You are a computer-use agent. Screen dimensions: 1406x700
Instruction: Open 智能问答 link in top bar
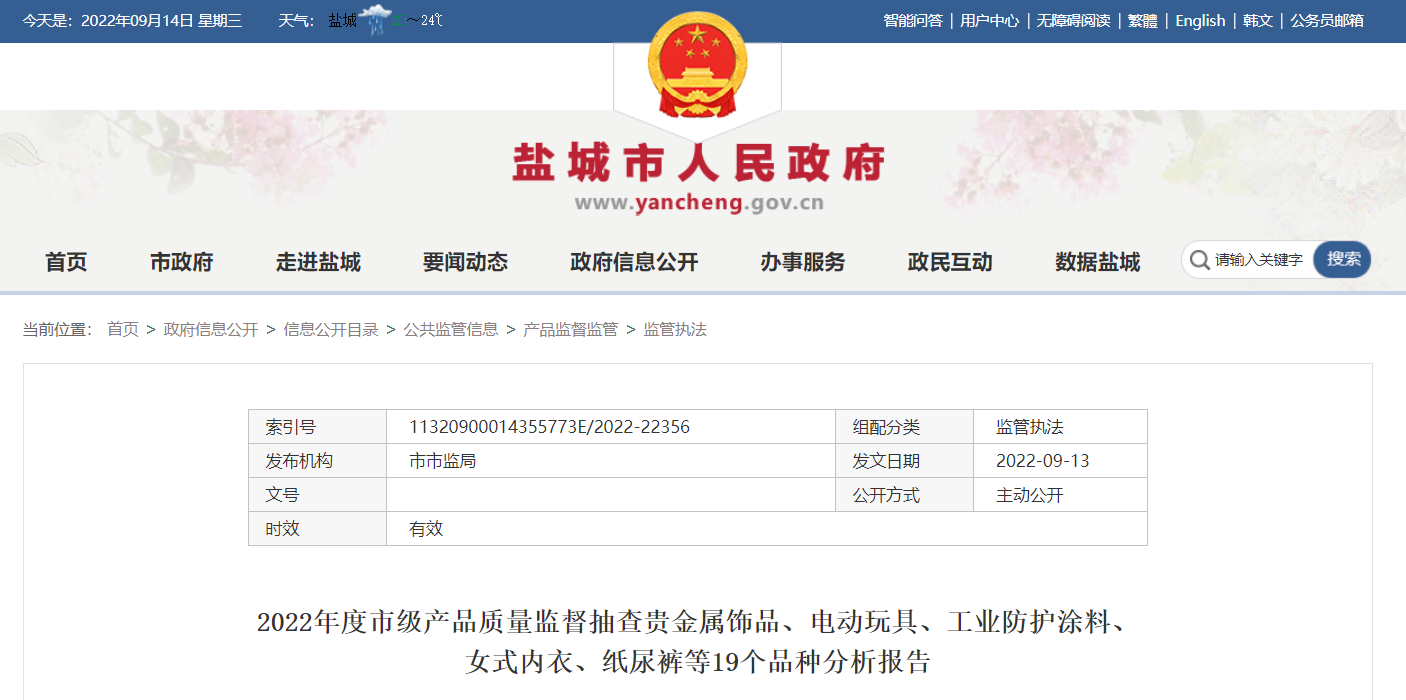pyautogui.click(x=913, y=21)
